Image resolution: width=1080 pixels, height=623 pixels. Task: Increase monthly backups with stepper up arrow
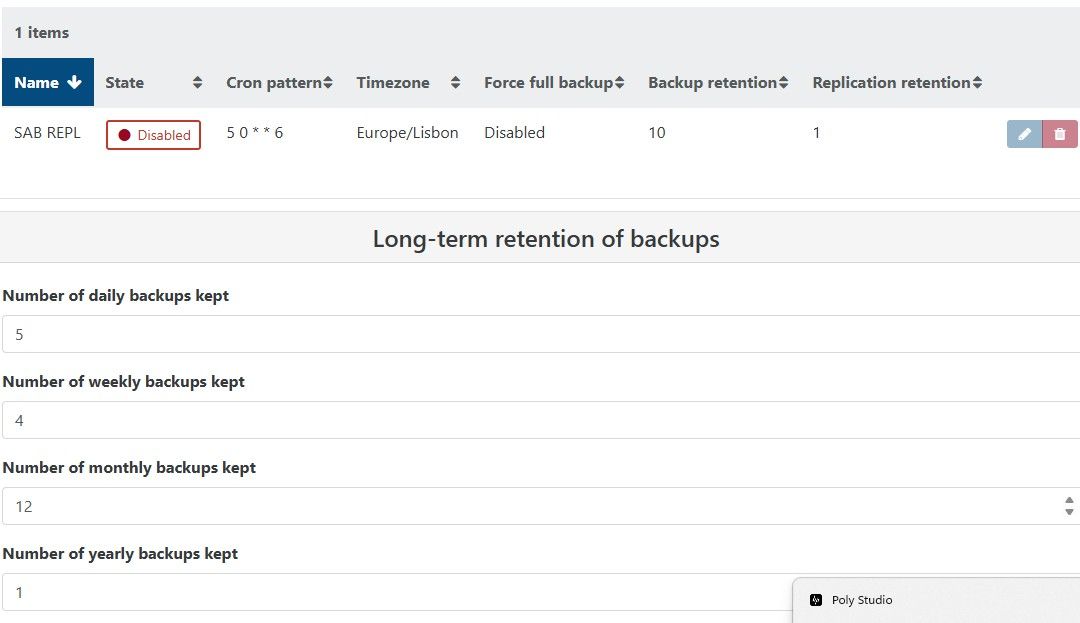click(x=1069, y=501)
